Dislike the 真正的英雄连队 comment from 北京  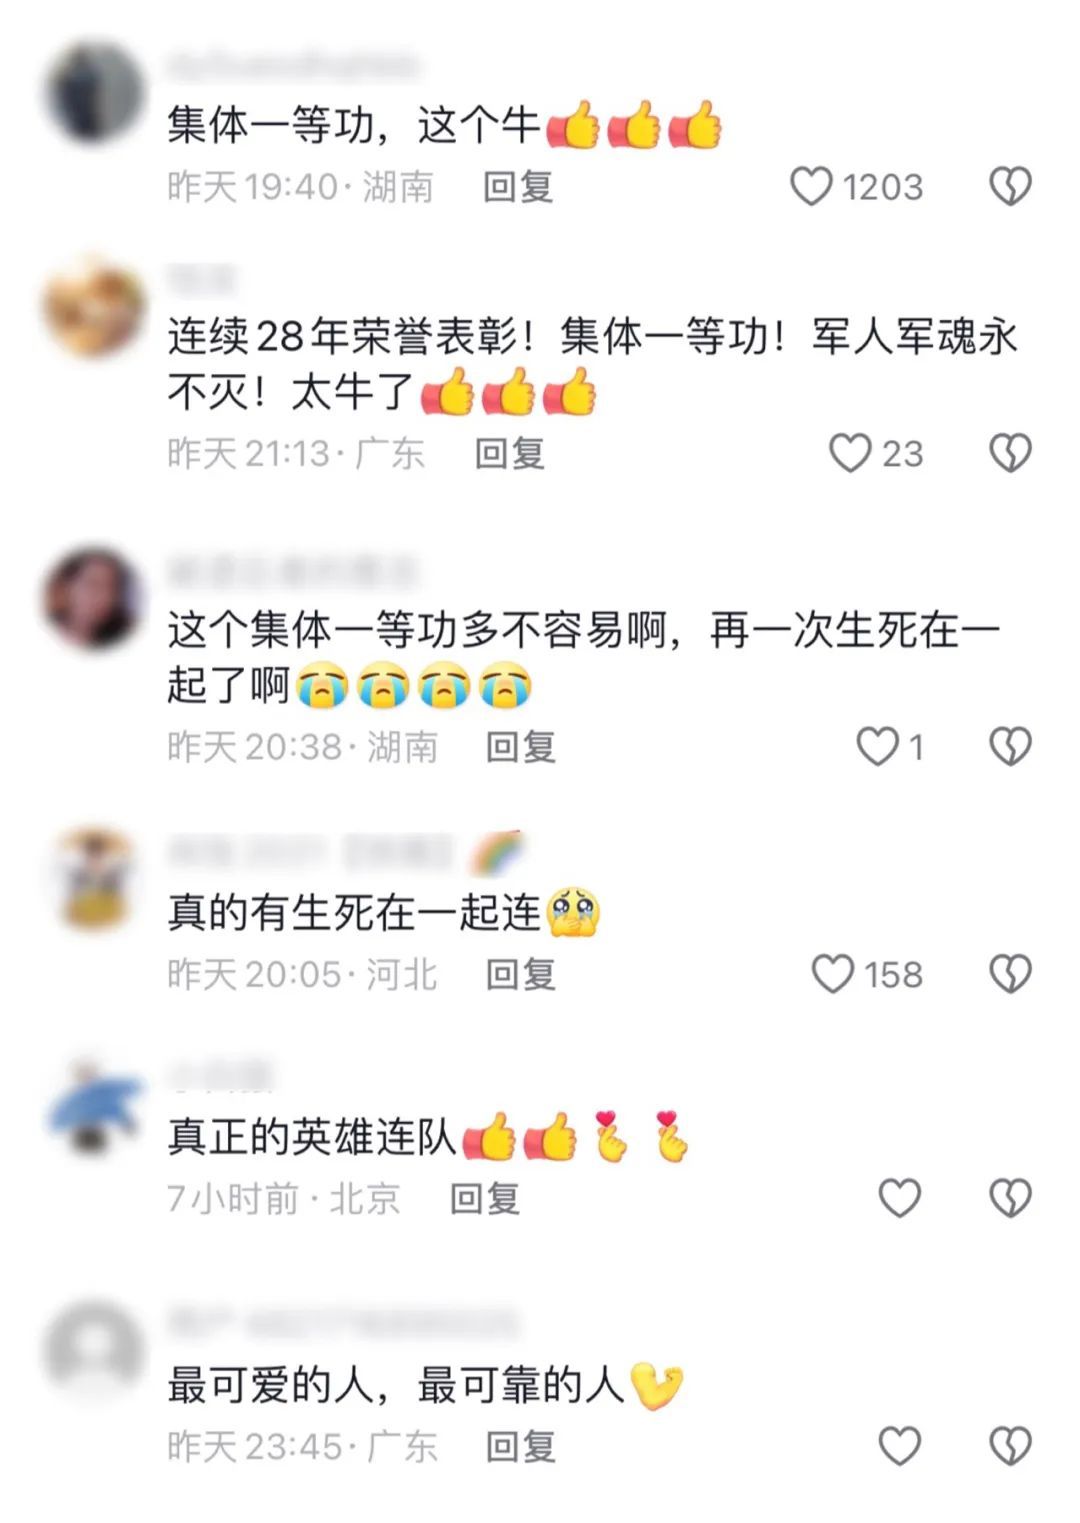(x=1010, y=1198)
